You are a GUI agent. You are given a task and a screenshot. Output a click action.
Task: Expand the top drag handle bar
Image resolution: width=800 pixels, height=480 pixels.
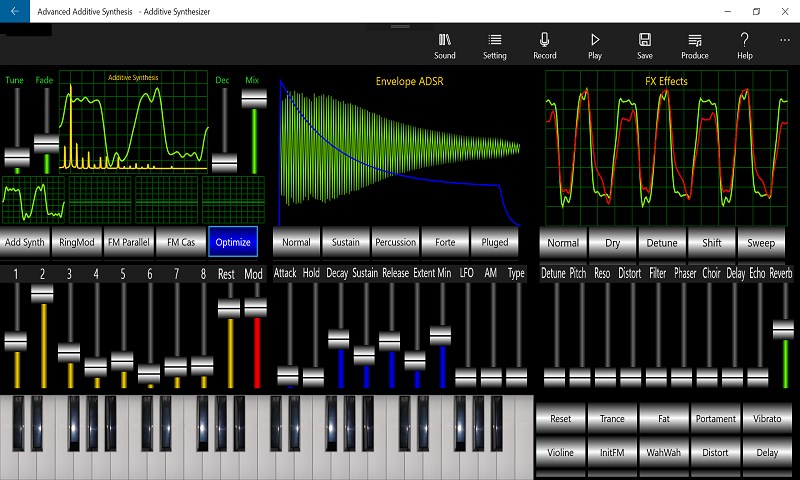pyautogui.click(x=400, y=26)
